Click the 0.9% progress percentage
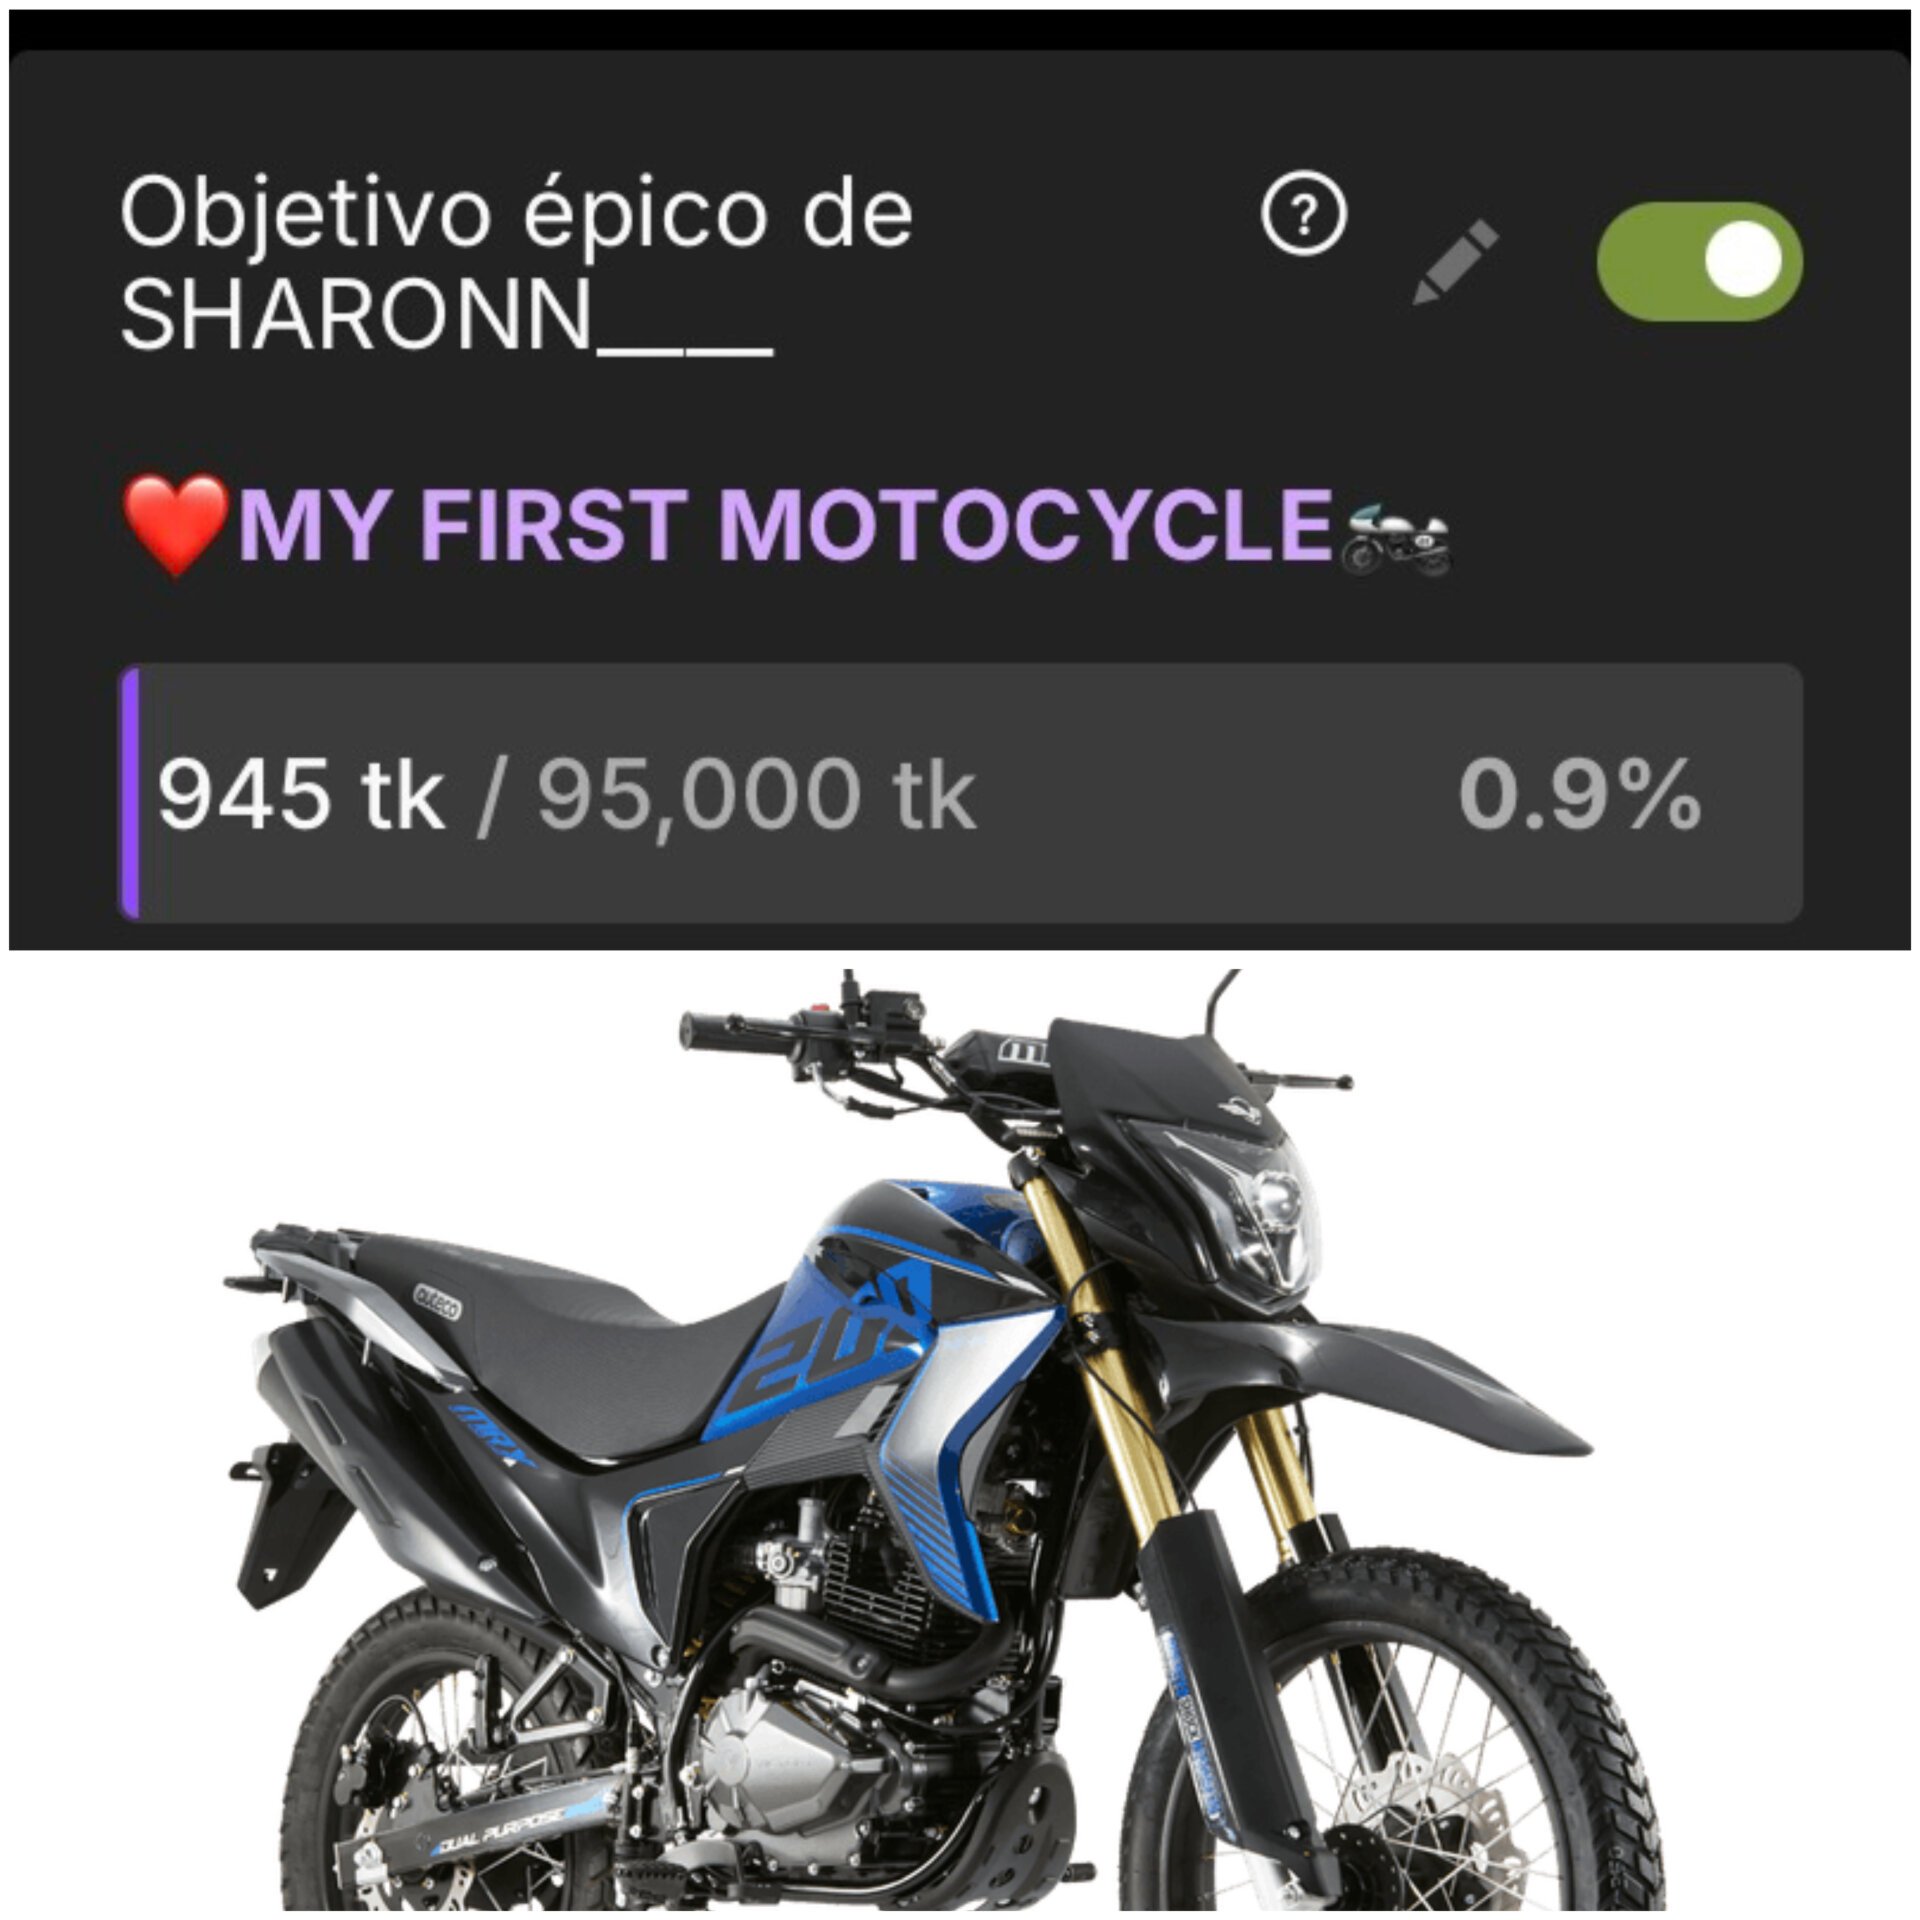 (1580, 796)
